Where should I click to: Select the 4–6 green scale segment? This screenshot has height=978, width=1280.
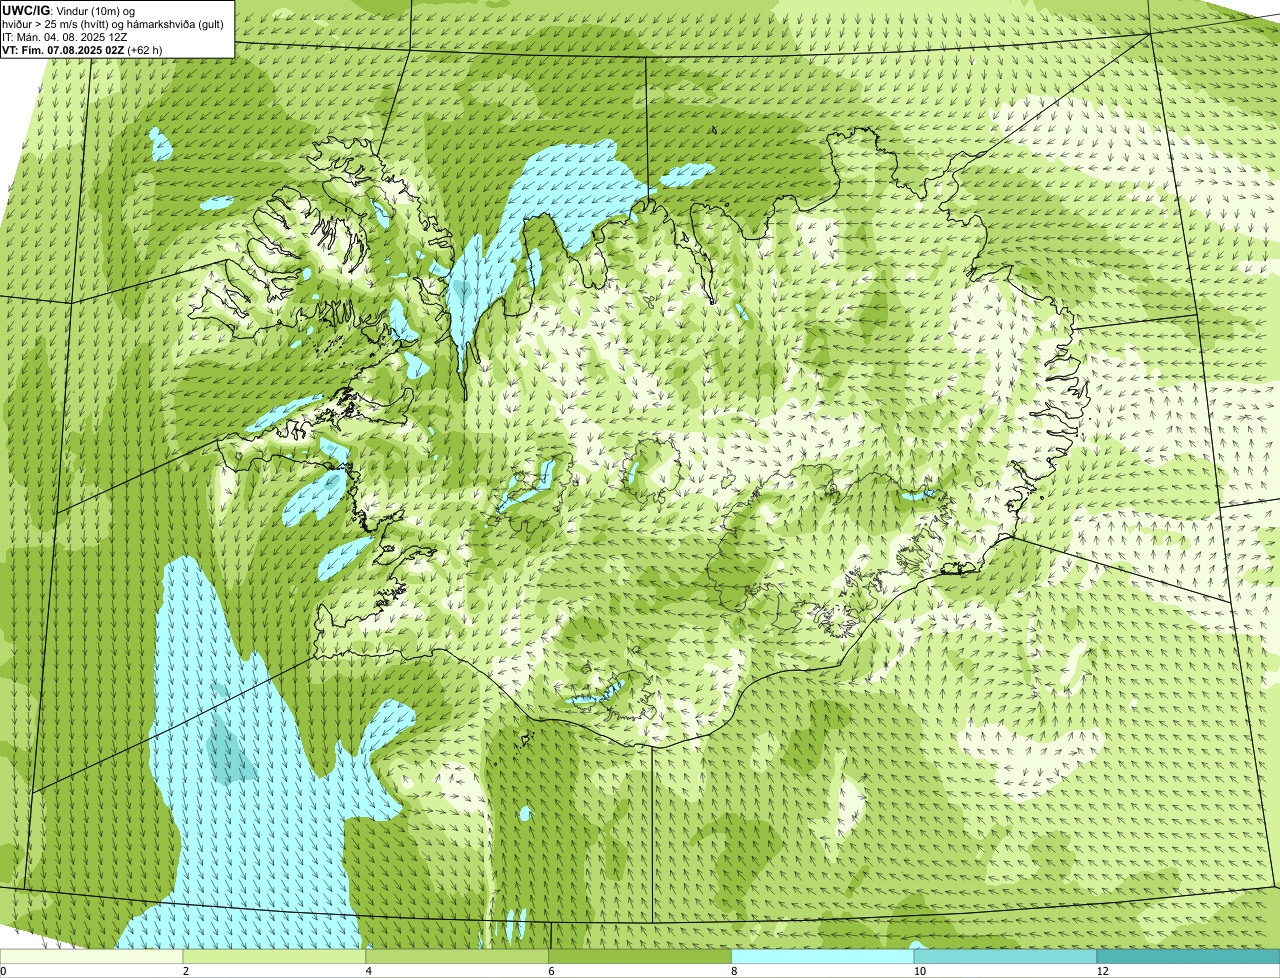pos(458,956)
